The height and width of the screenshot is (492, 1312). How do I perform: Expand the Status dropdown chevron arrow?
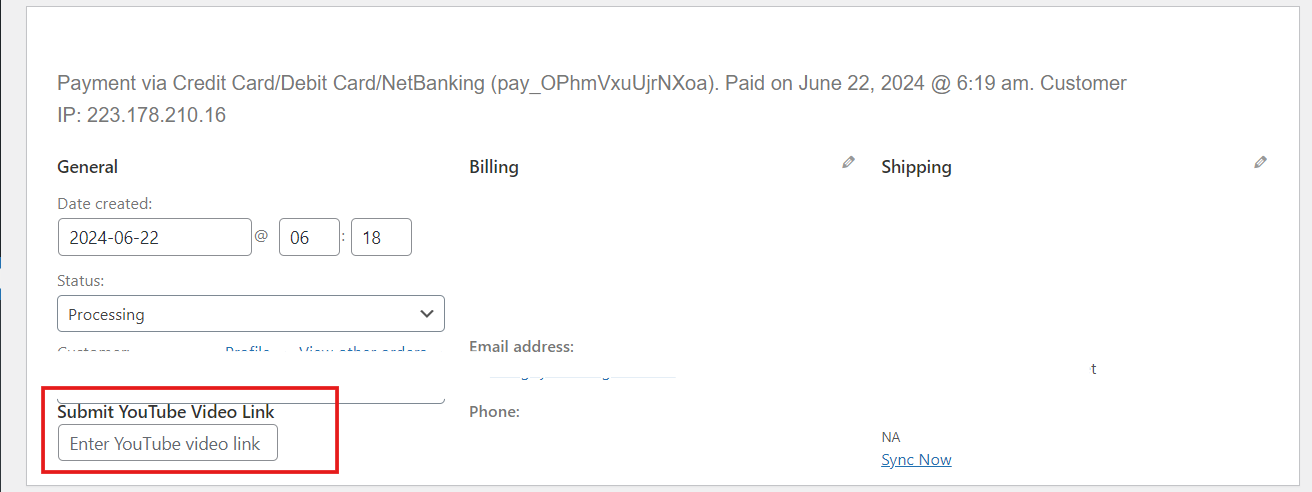pyautogui.click(x=427, y=314)
